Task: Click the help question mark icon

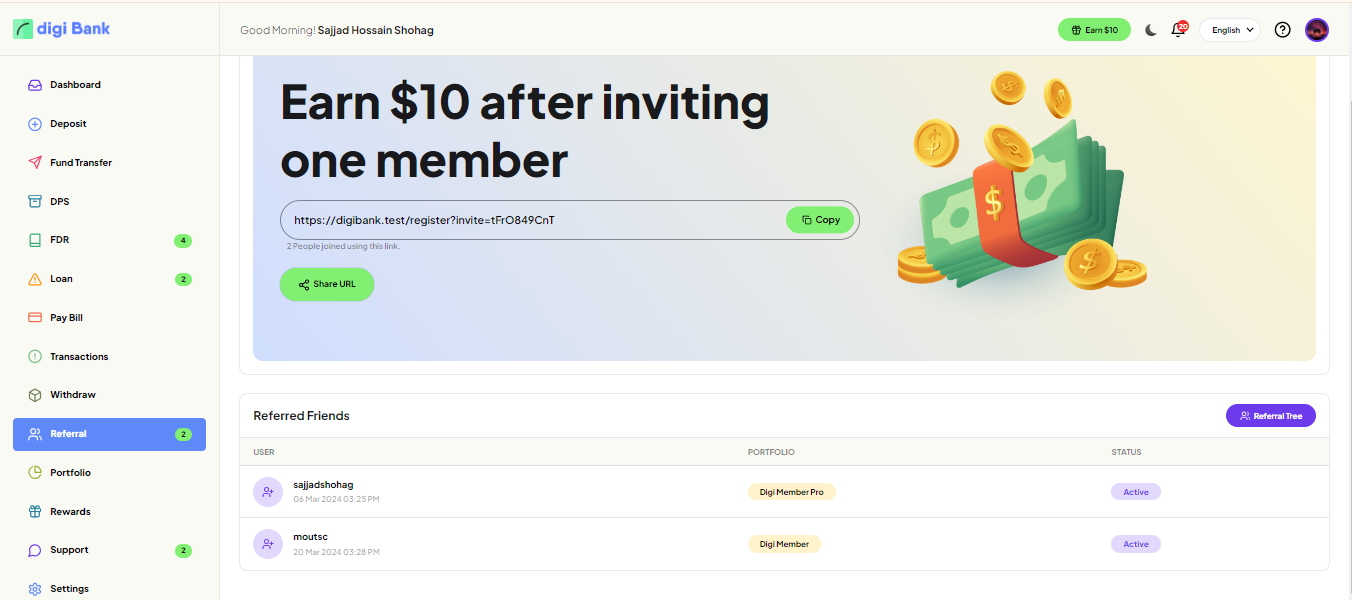Action: click(1282, 30)
